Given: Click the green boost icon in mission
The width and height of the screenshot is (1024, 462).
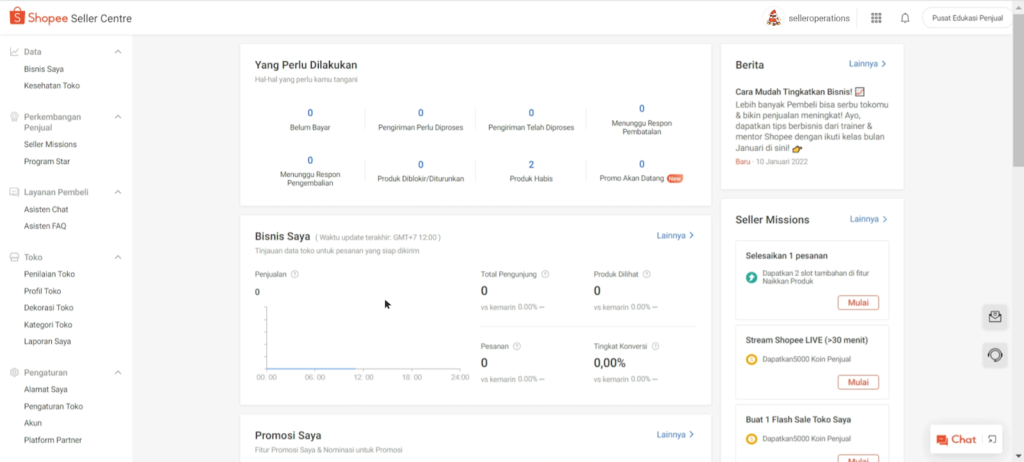Looking at the screenshot, I should pyautogui.click(x=752, y=278).
